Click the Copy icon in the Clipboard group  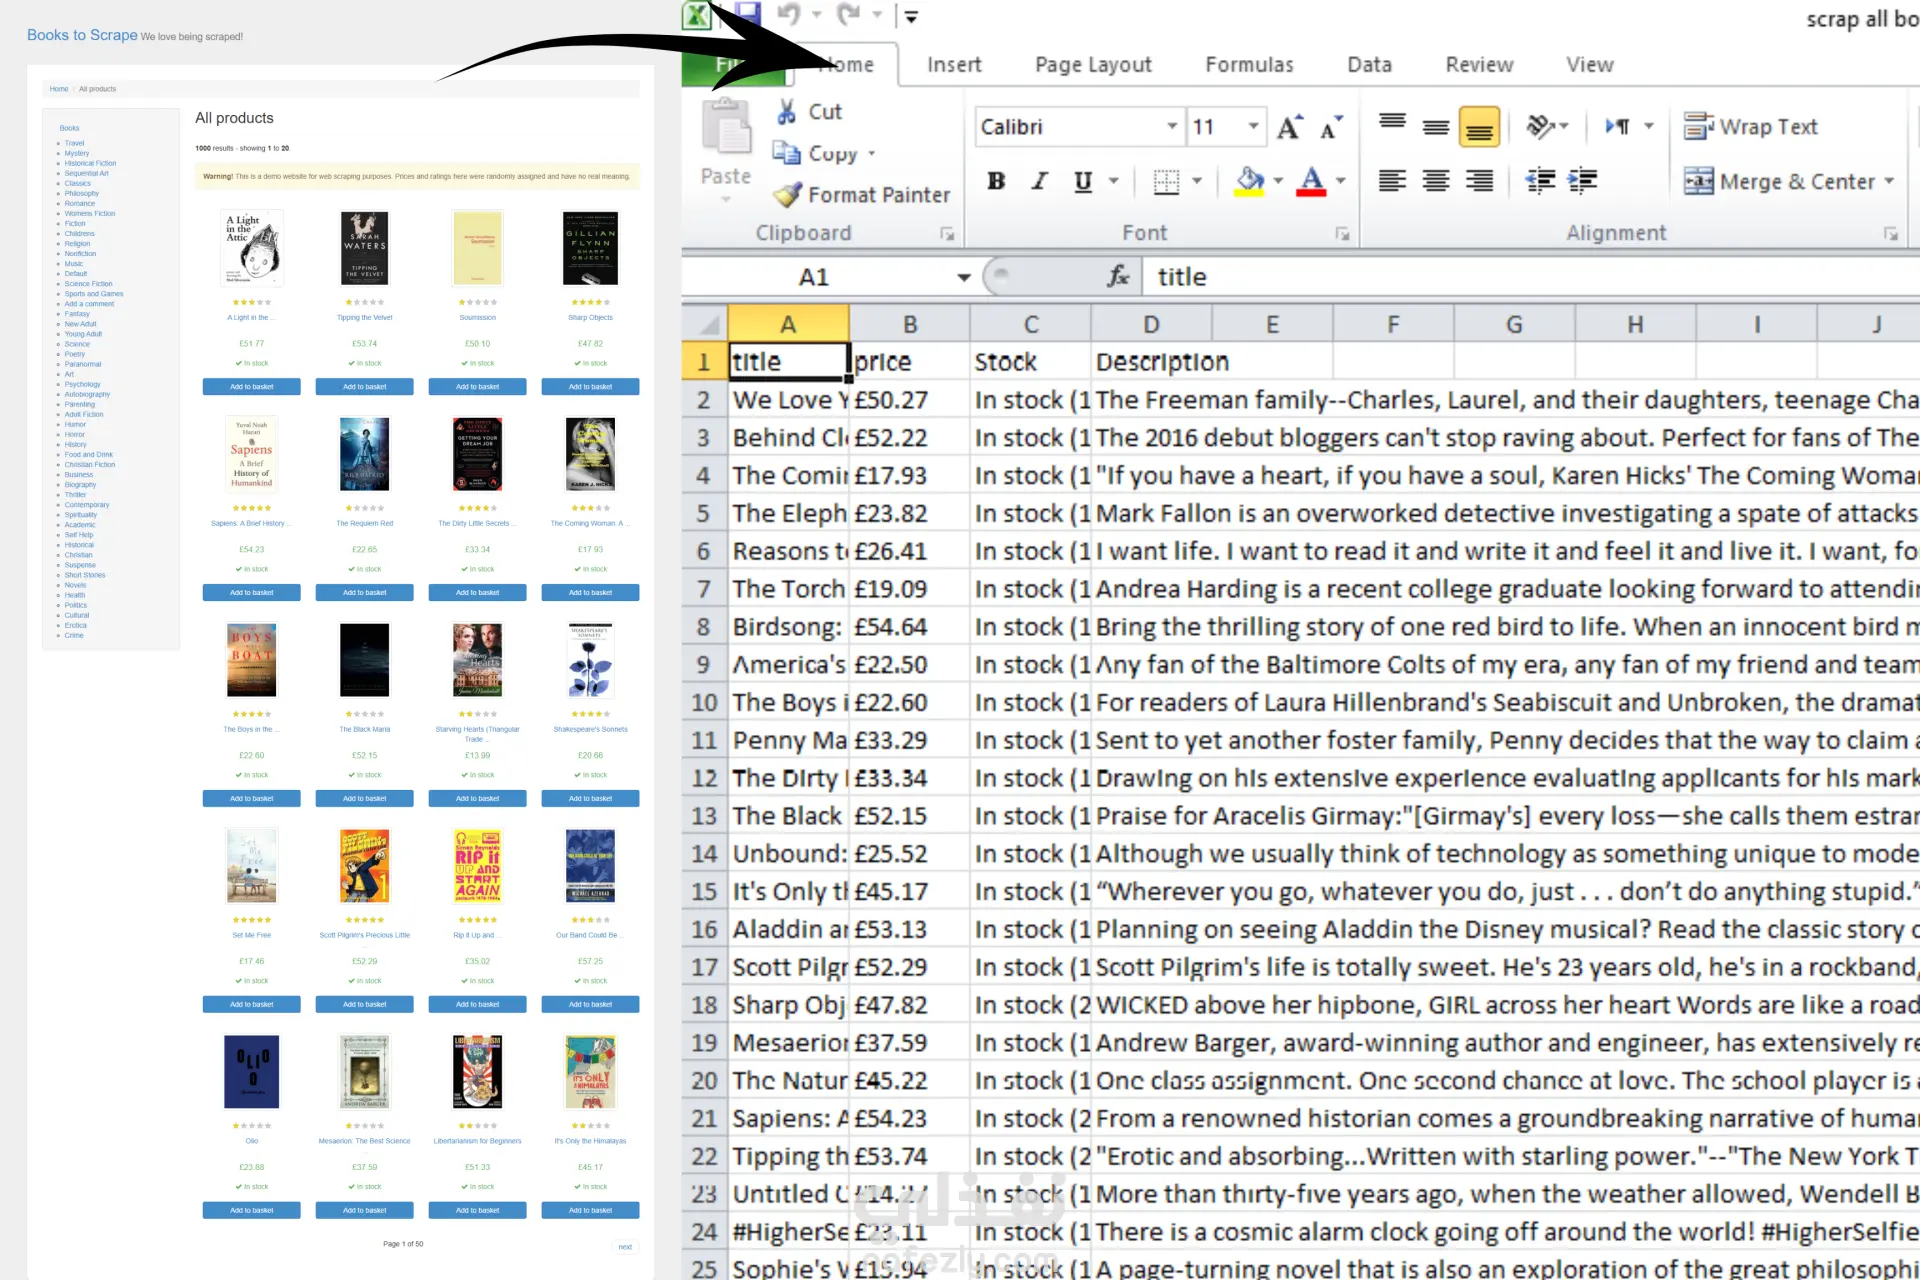pos(786,153)
